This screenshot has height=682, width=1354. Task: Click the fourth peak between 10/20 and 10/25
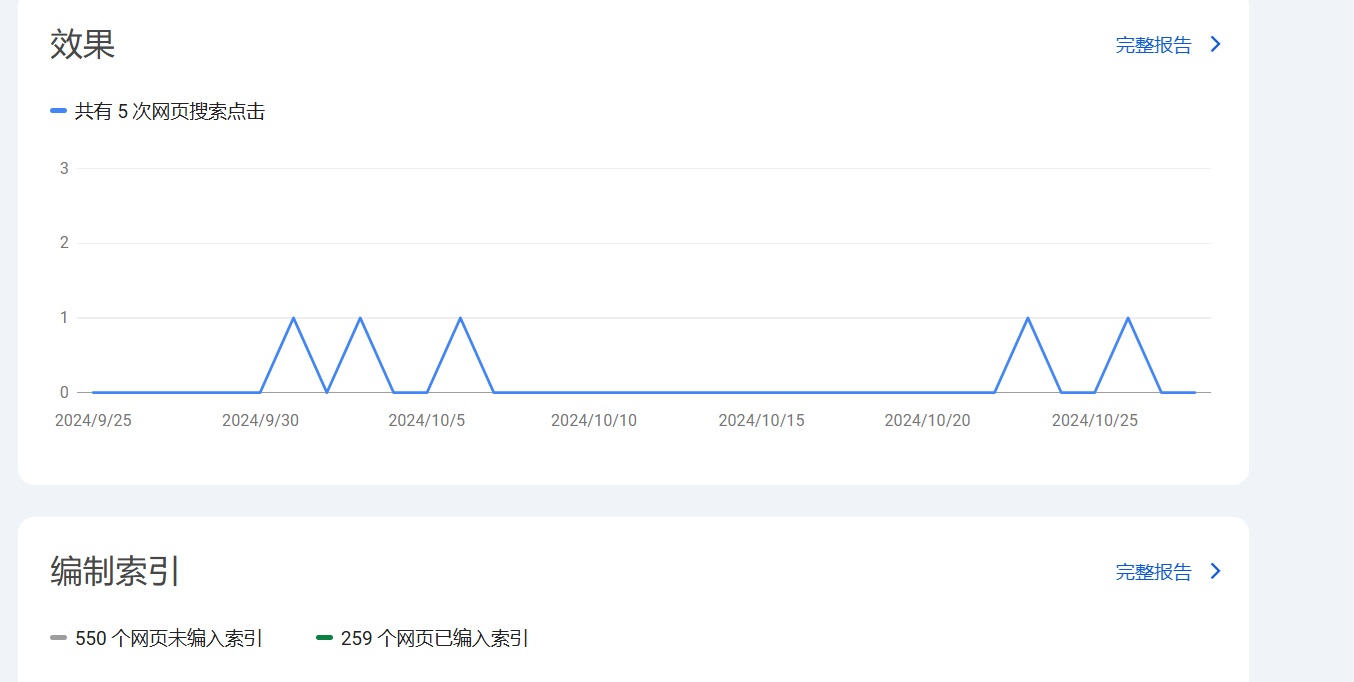pos(1027,318)
